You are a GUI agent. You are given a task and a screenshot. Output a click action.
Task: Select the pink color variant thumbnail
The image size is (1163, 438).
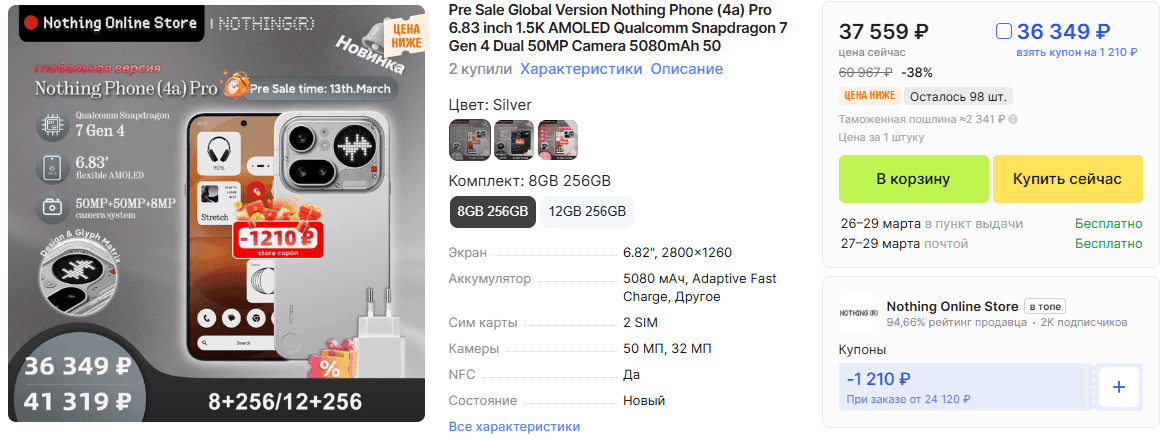[558, 139]
